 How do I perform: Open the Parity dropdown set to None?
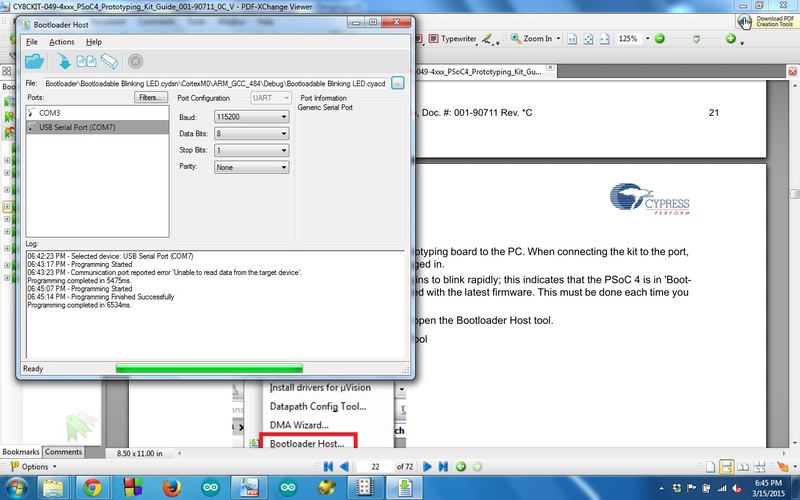tap(252, 167)
